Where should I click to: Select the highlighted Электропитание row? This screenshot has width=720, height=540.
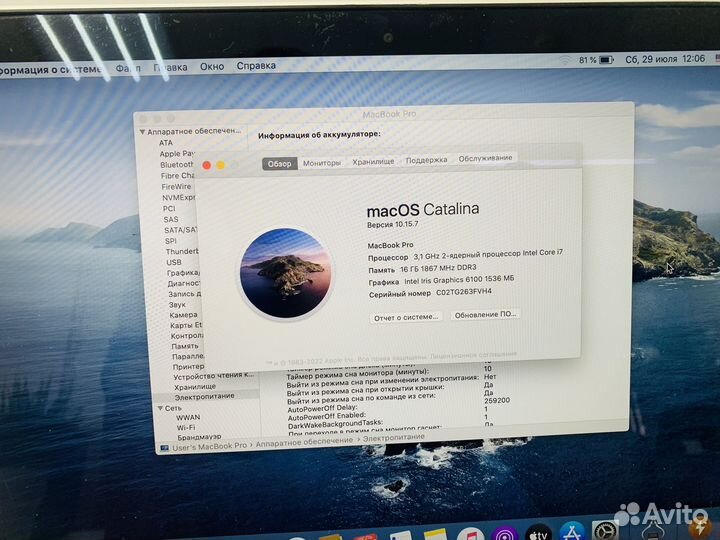206,396
